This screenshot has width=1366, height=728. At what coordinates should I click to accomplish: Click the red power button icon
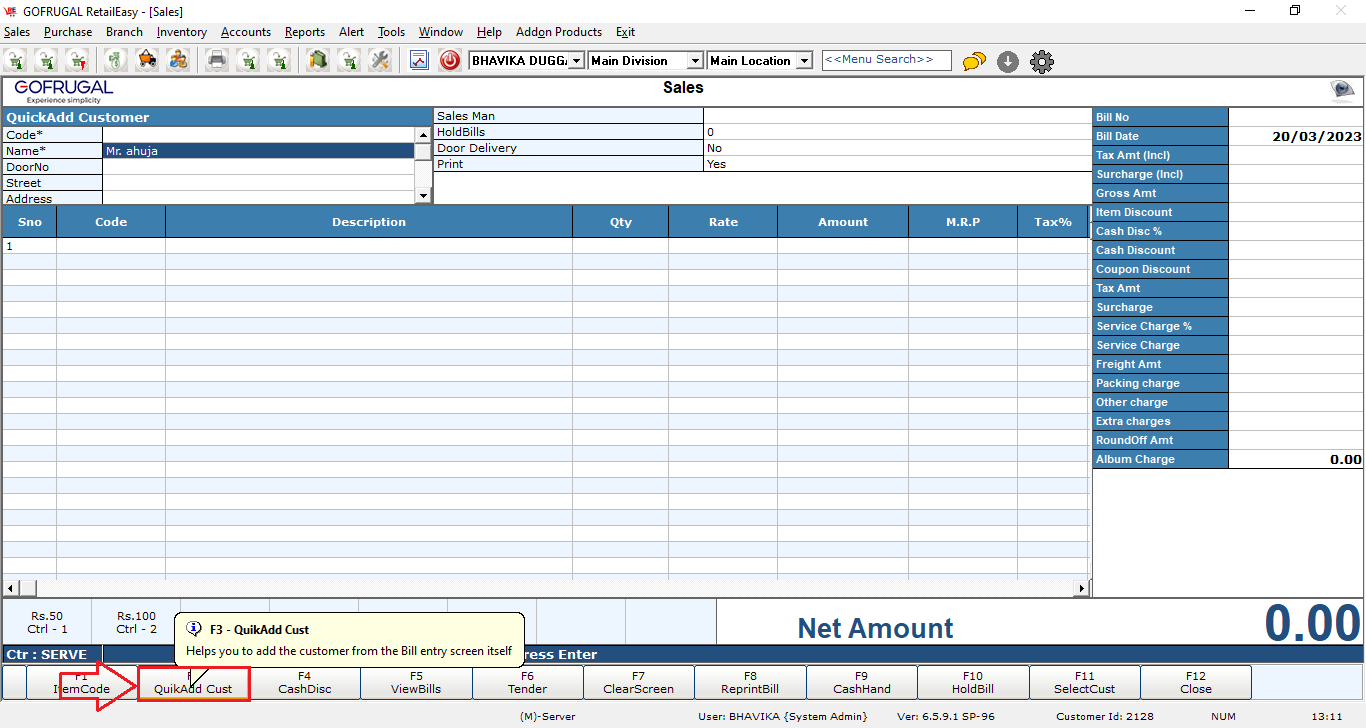pyautogui.click(x=450, y=61)
